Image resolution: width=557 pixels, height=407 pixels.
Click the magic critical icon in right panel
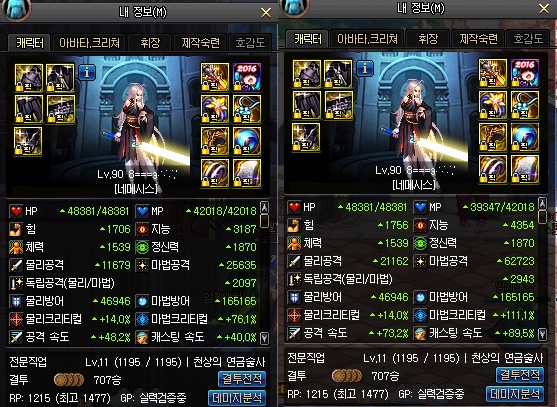click(x=420, y=315)
